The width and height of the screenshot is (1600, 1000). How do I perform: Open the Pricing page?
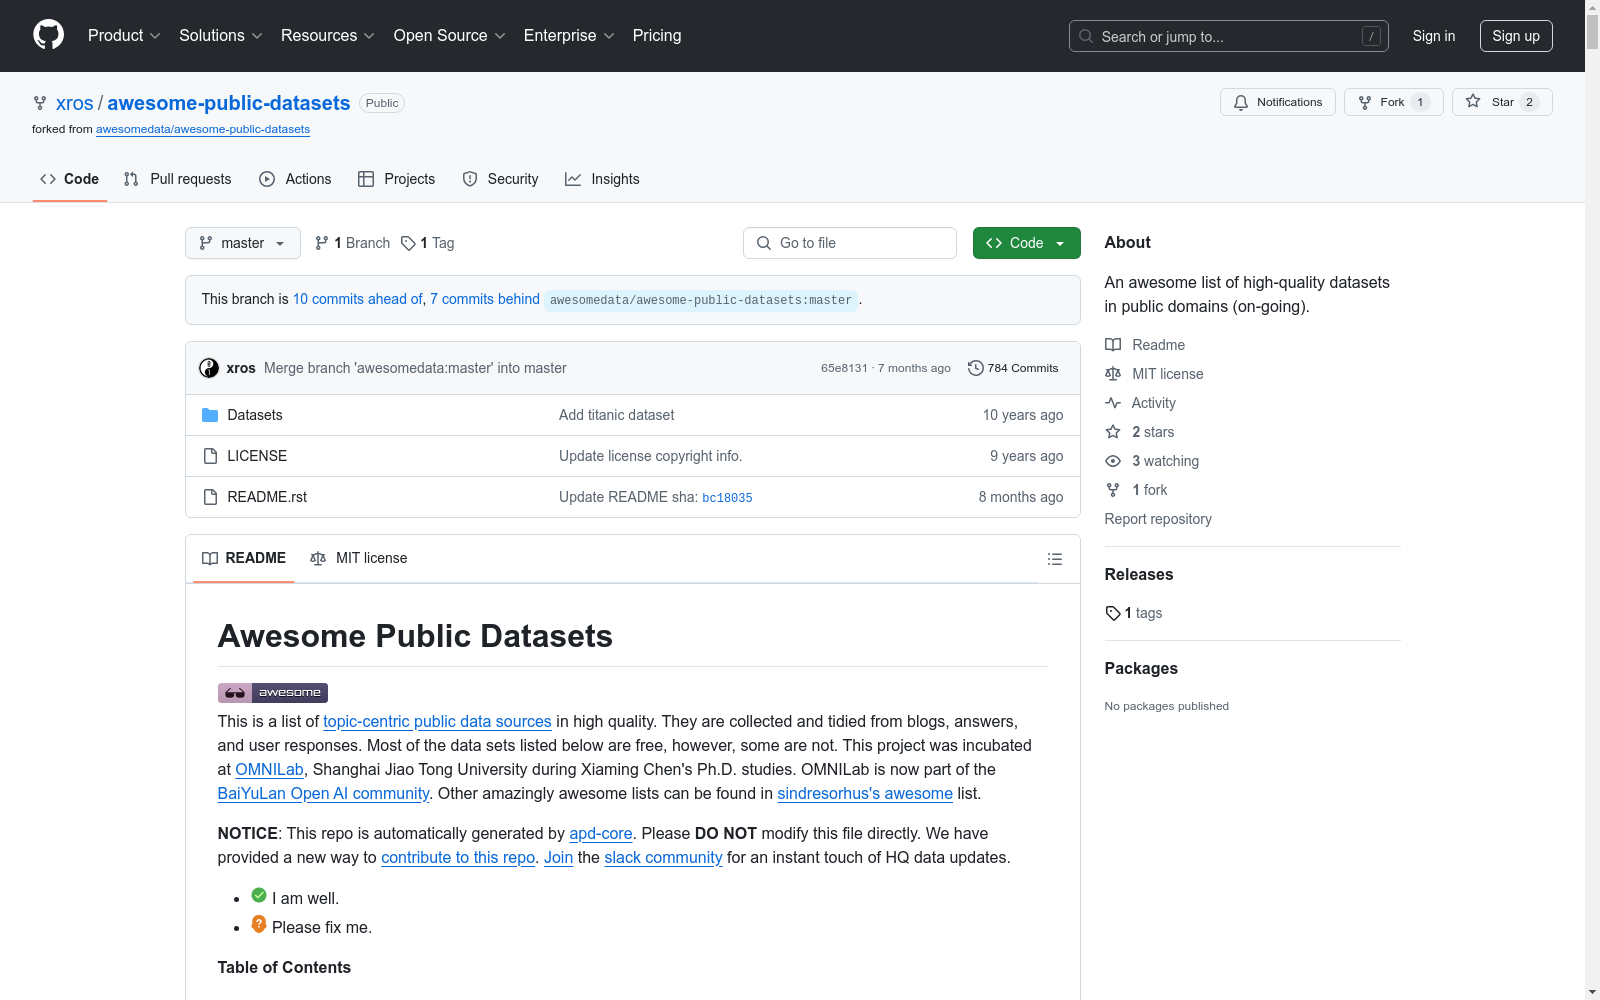tap(657, 36)
